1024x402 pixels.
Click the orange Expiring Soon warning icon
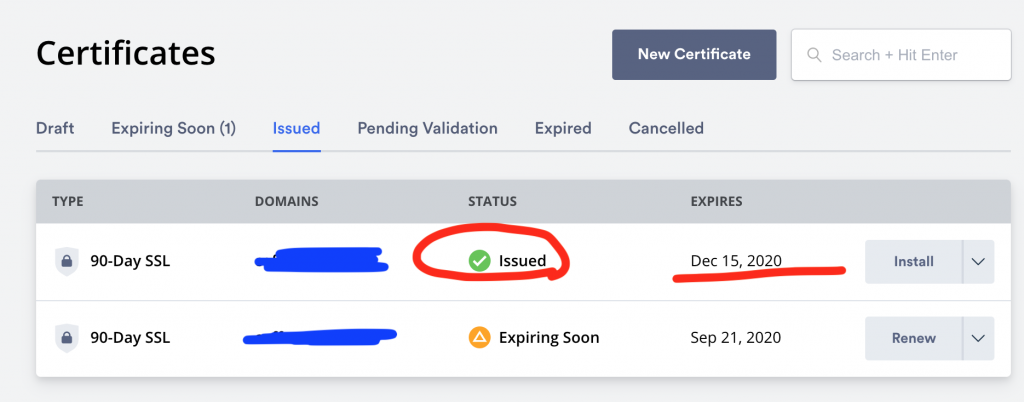tap(479, 338)
